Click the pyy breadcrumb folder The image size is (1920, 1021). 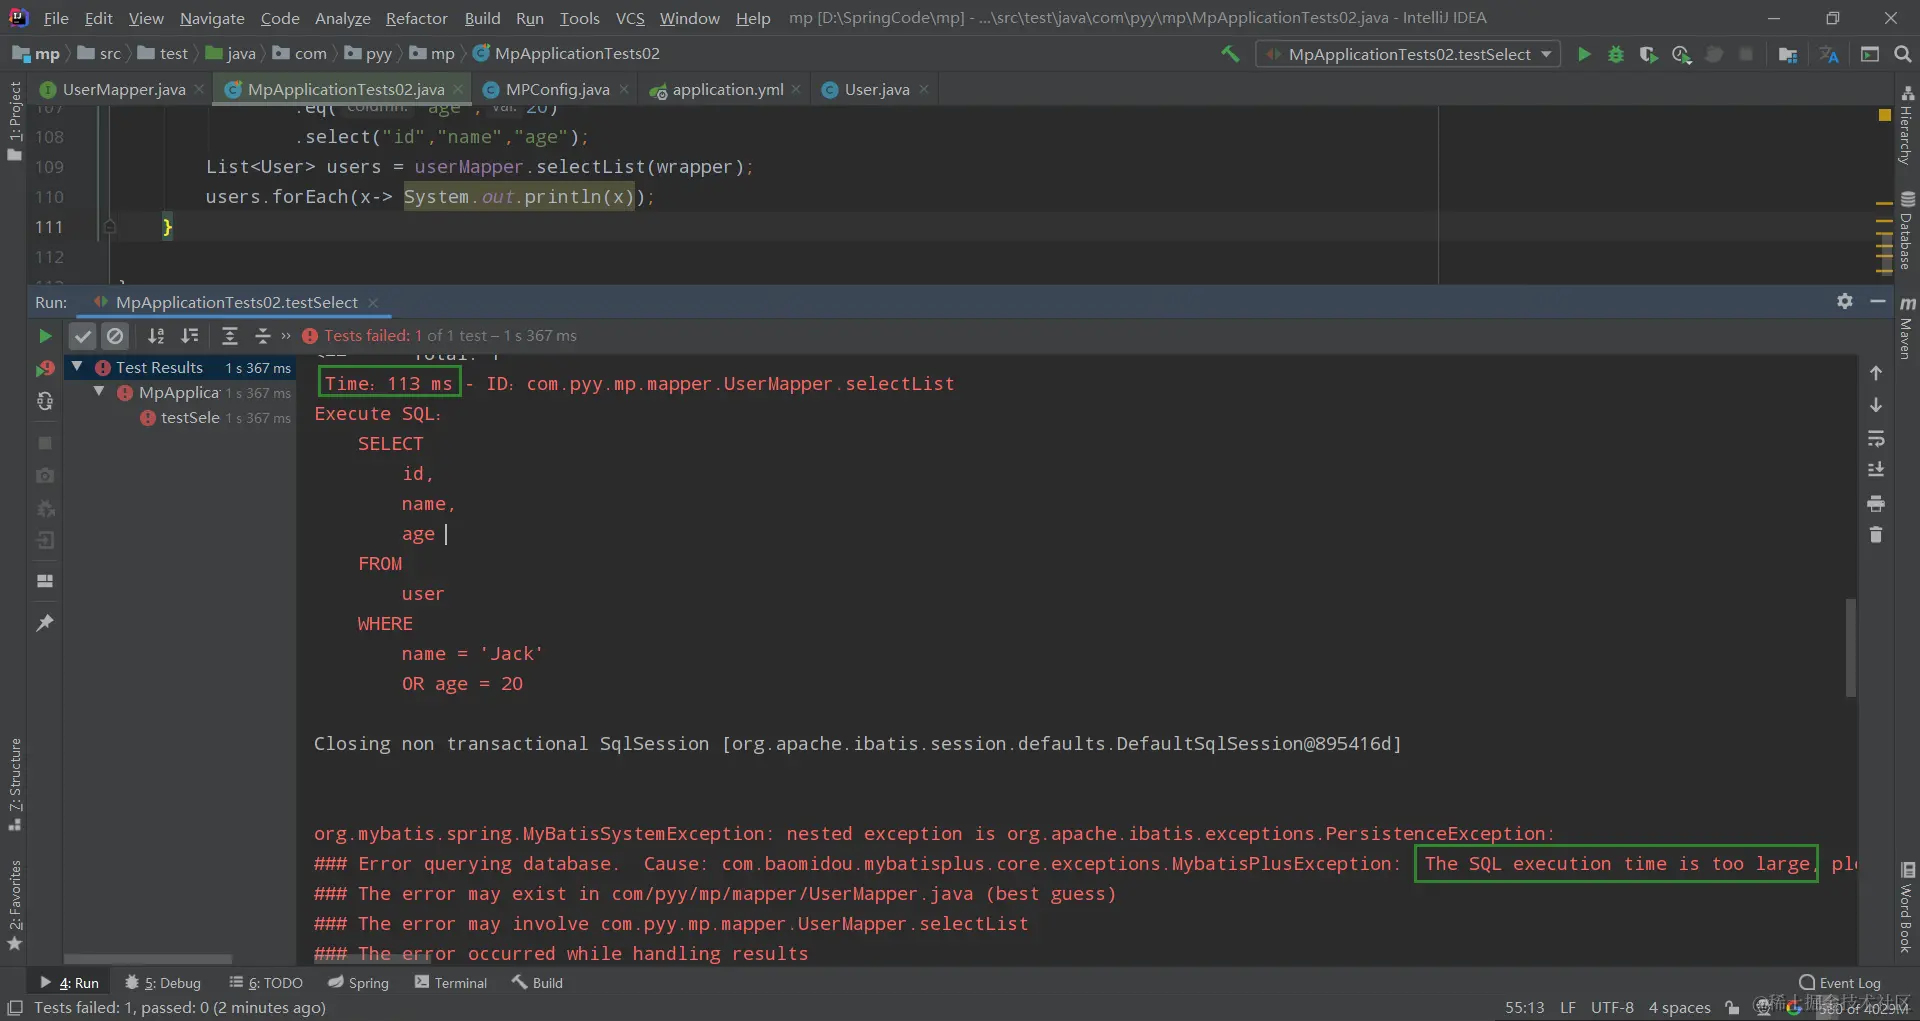click(369, 54)
